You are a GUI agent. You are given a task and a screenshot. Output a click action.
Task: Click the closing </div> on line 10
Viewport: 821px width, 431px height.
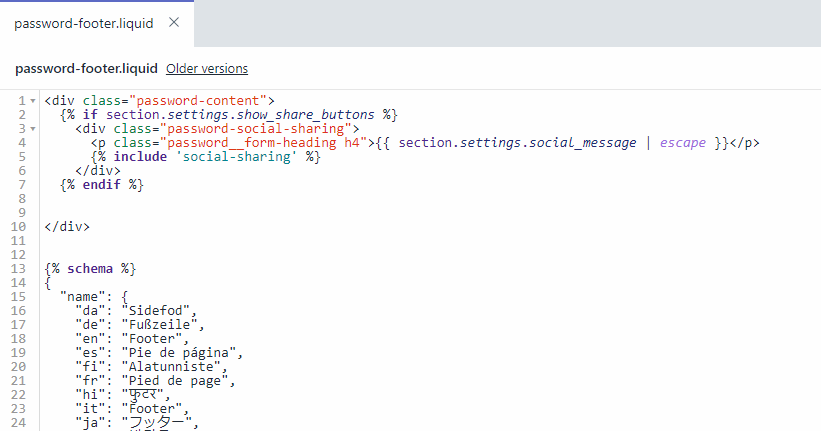67,227
